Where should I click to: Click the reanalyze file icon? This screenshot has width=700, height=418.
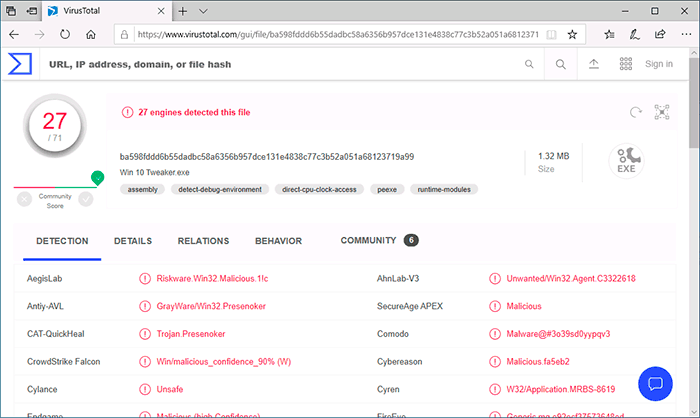(635, 112)
